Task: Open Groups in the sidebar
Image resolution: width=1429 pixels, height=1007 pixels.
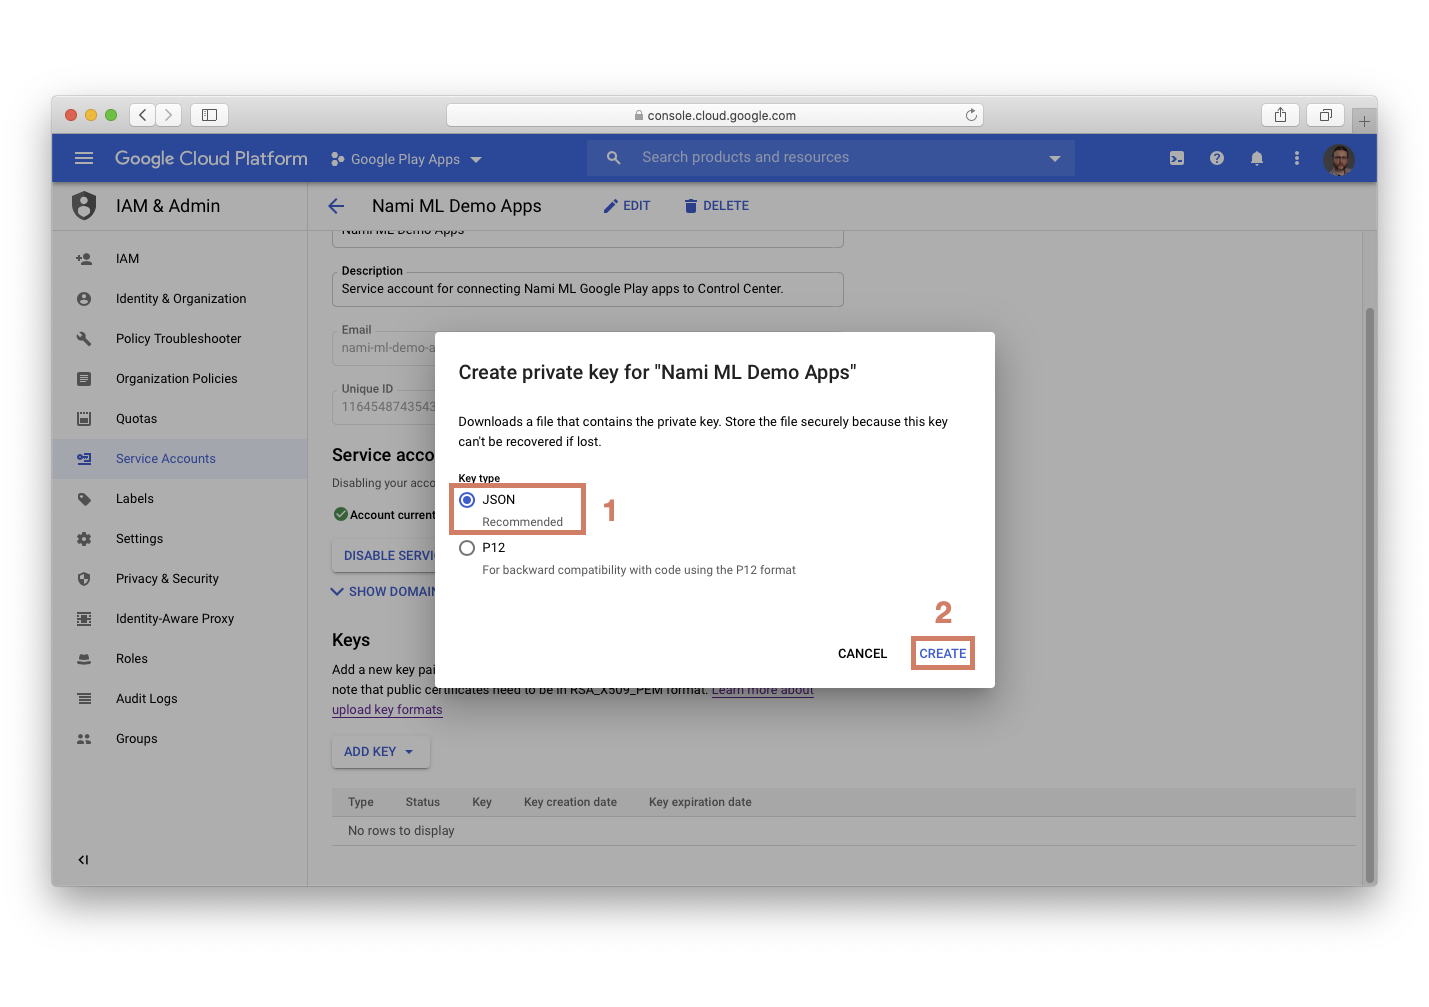Action: pyautogui.click(x=180, y=739)
